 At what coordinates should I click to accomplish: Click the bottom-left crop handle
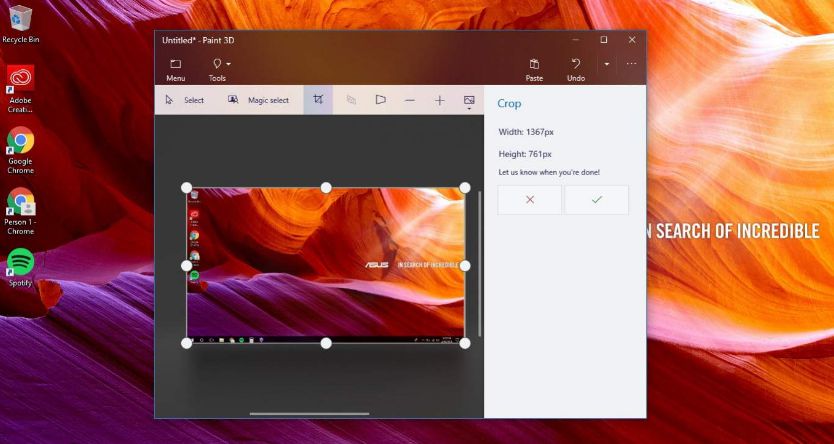point(187,344)
